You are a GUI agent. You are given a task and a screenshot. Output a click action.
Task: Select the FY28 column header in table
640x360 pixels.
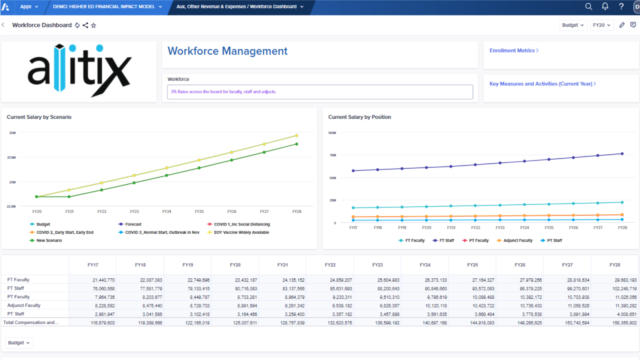[x=615, y=265]
